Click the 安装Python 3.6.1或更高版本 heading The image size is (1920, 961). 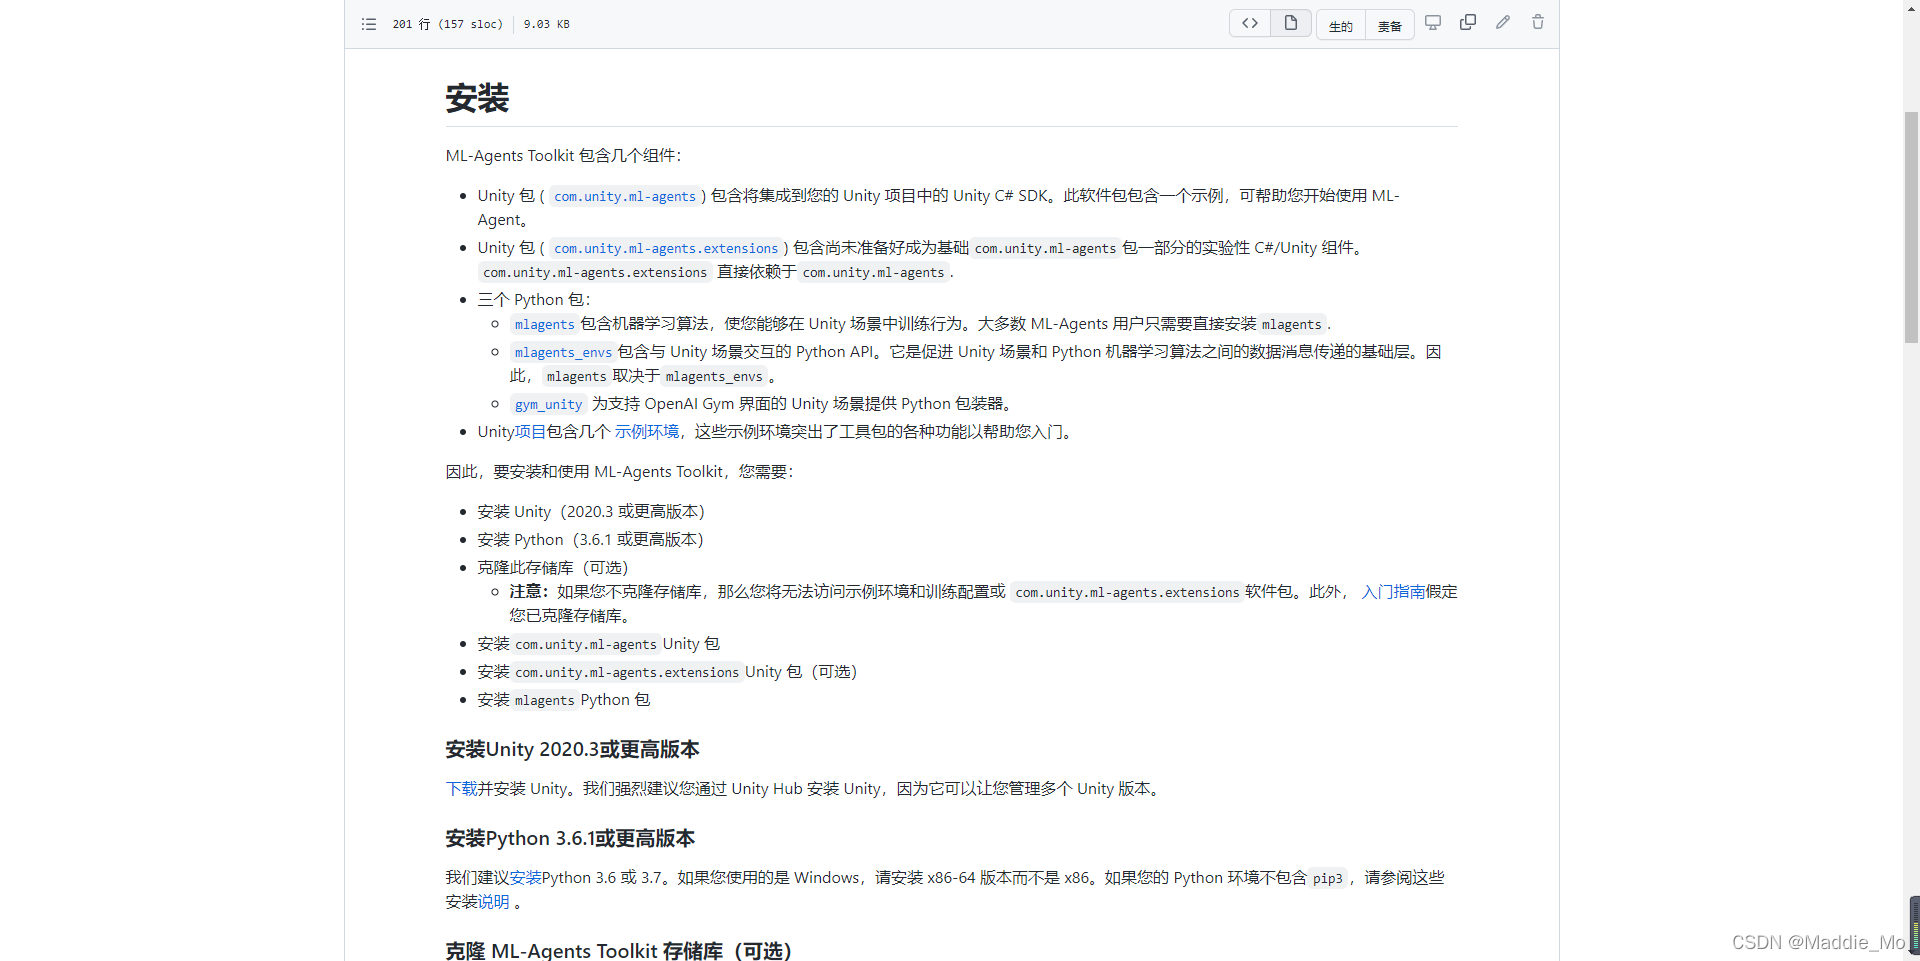[570, 838]
